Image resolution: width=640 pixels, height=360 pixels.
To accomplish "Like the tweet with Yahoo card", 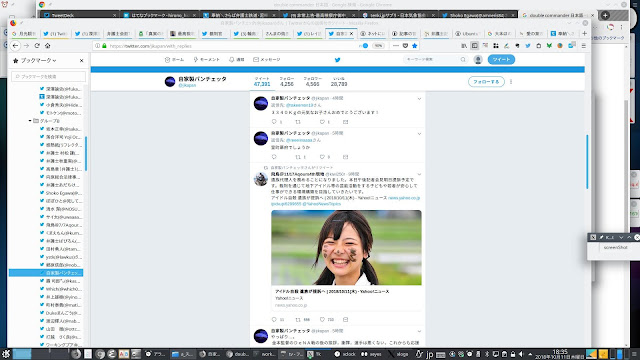I will pos(322,319).
